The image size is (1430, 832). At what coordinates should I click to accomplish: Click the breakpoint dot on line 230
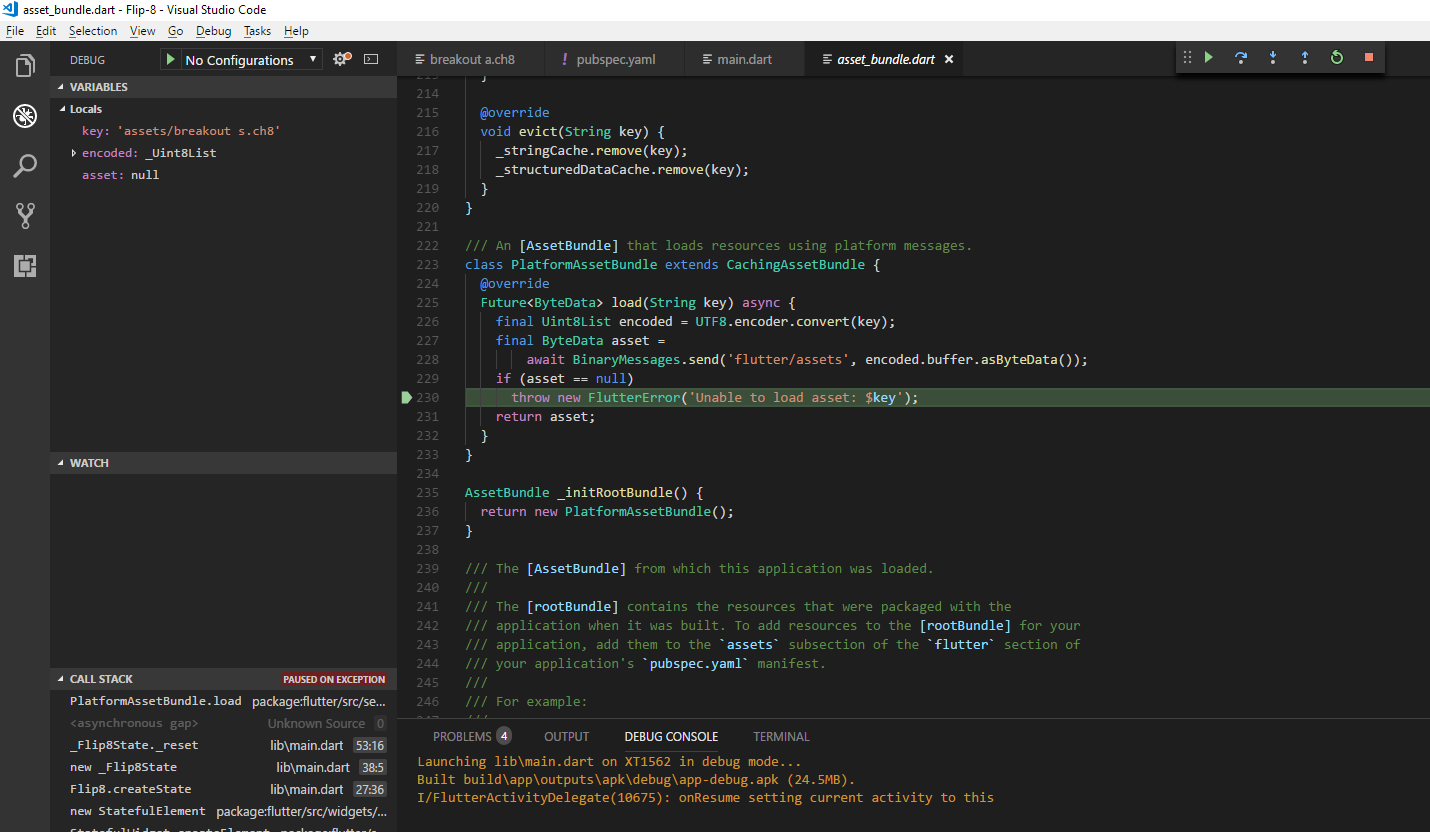click(x=406, y=397)
